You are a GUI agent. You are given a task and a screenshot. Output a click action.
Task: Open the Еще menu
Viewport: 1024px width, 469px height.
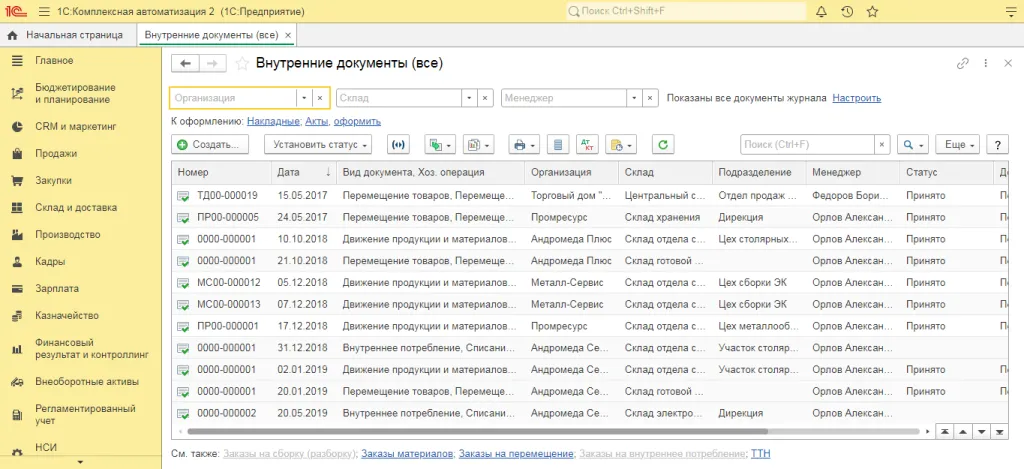[956, 145]
